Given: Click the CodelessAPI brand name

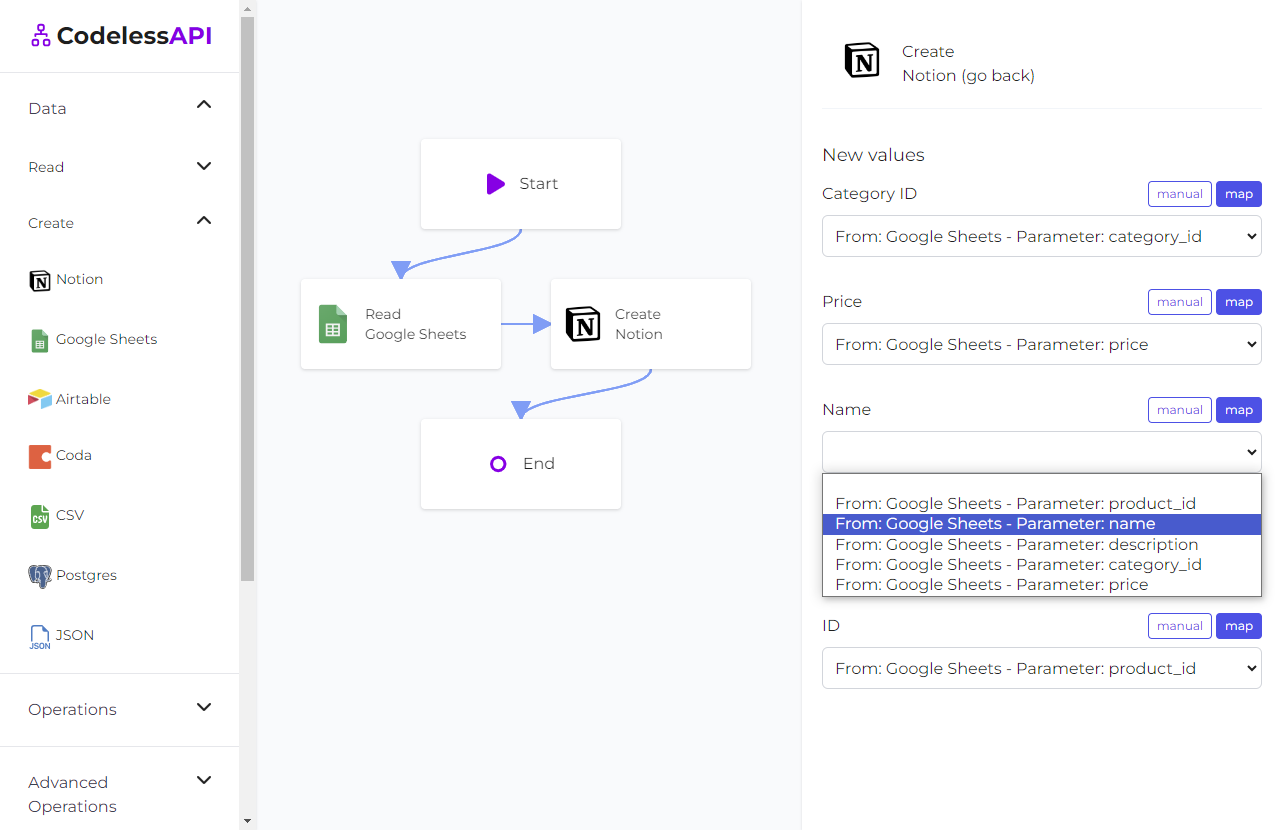Looking at the screenshot, I should tap(134, 36).
